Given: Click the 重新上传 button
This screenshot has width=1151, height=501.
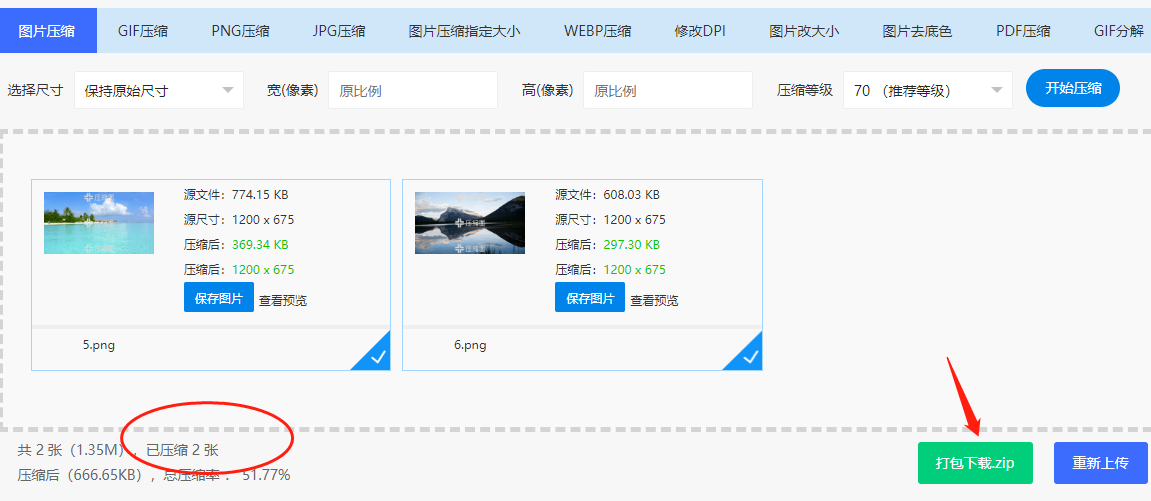Looking at the screenshot, I should [x=1100, y=463].
